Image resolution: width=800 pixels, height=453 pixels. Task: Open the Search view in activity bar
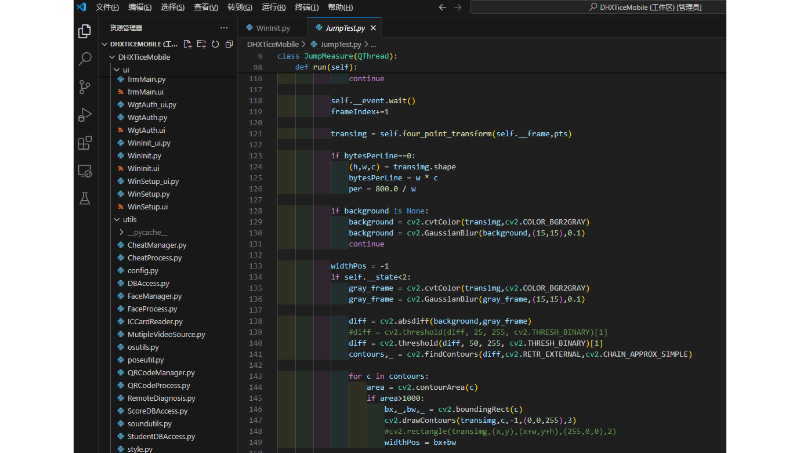pyautogui.click(x=85, y=59)
